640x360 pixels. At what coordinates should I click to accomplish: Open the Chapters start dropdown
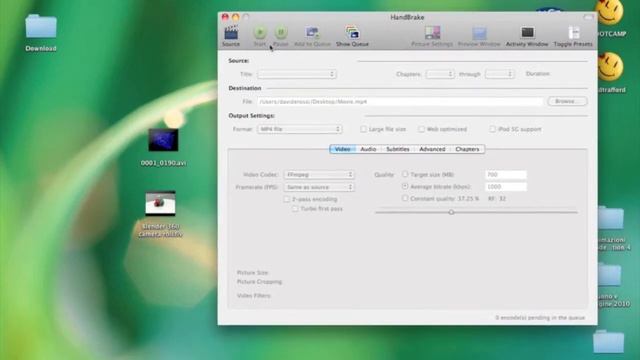coord(440,74)
